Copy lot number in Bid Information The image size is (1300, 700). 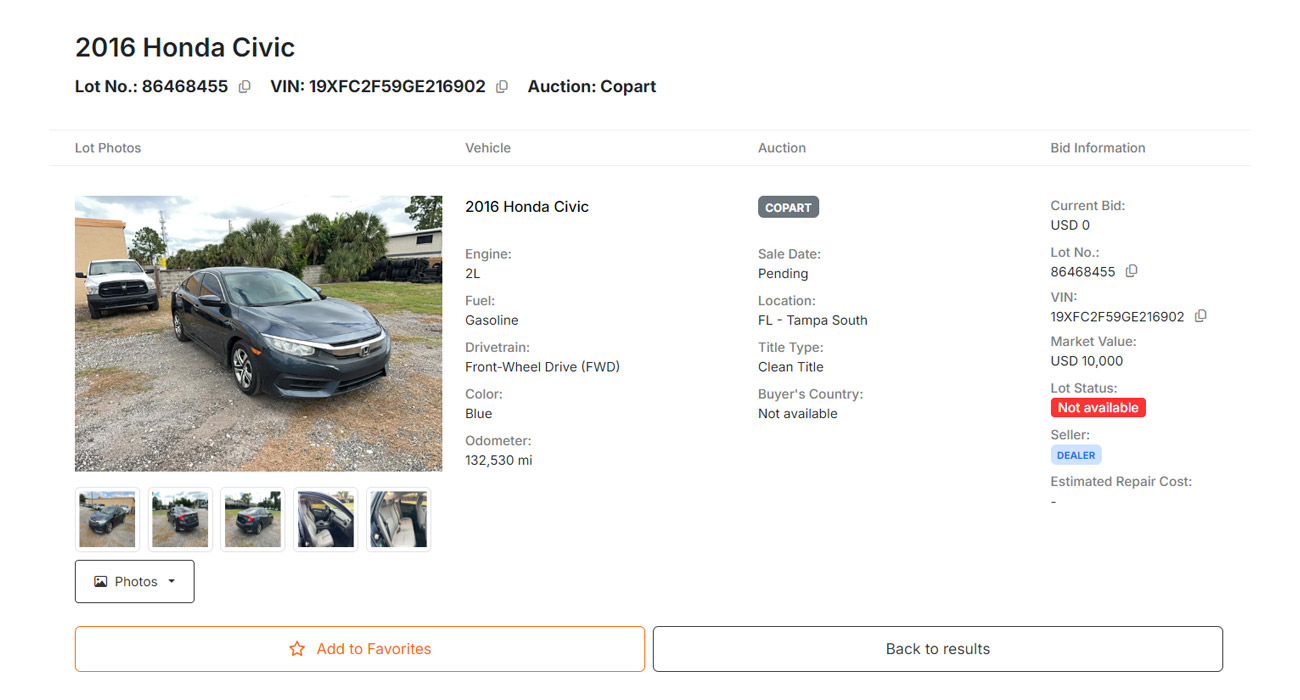(x=1131, y=271)
